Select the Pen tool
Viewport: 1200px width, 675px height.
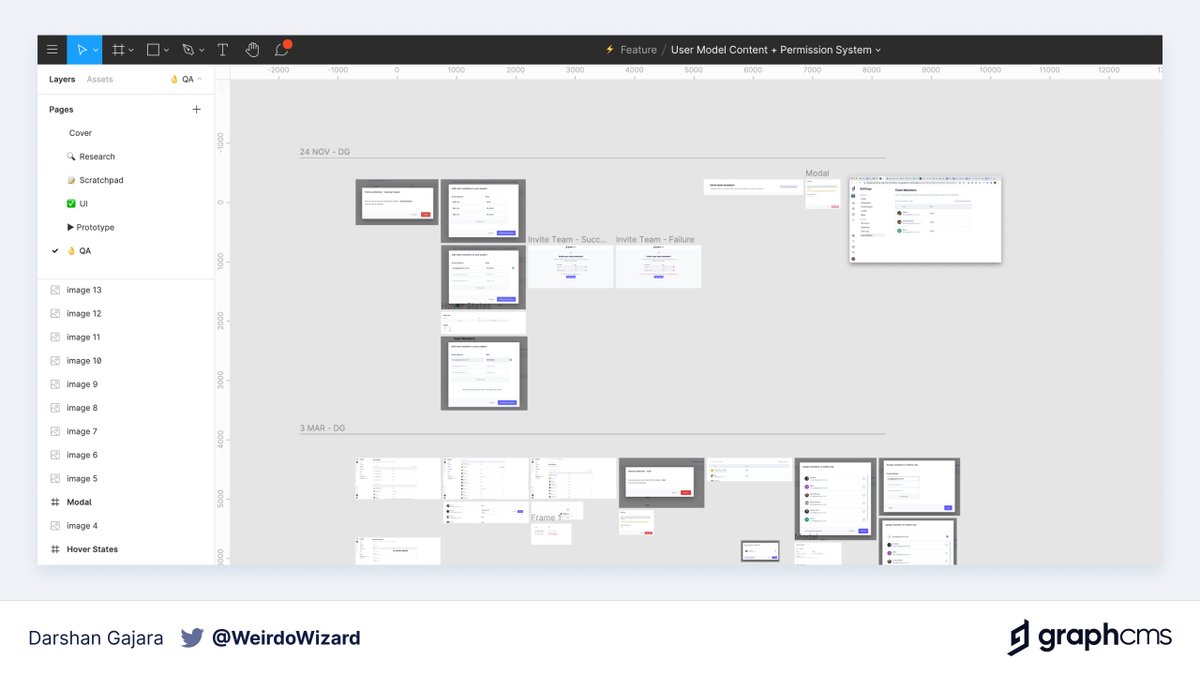(188, 50)
